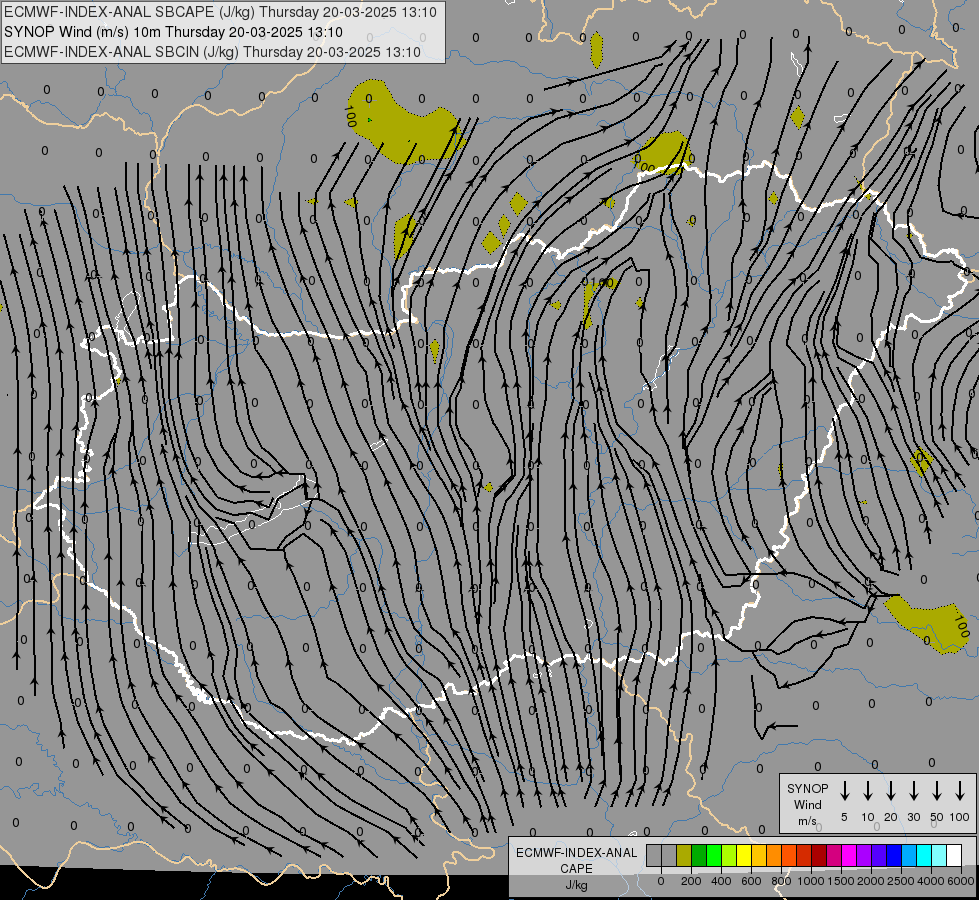Click the 'CAPE' word in color legend
Image resolution: width=979 pixels, height=900 pixels.
click(576, 869)
